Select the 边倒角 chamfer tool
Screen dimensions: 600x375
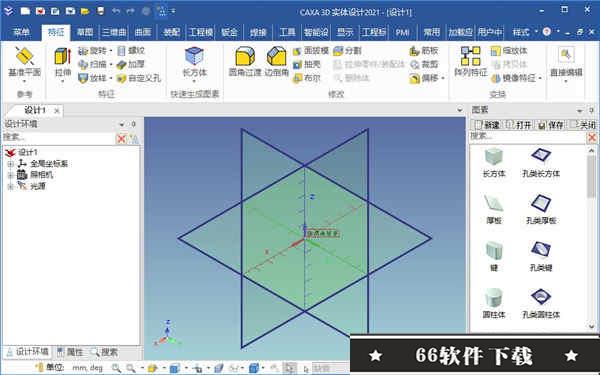coord(276,61)
